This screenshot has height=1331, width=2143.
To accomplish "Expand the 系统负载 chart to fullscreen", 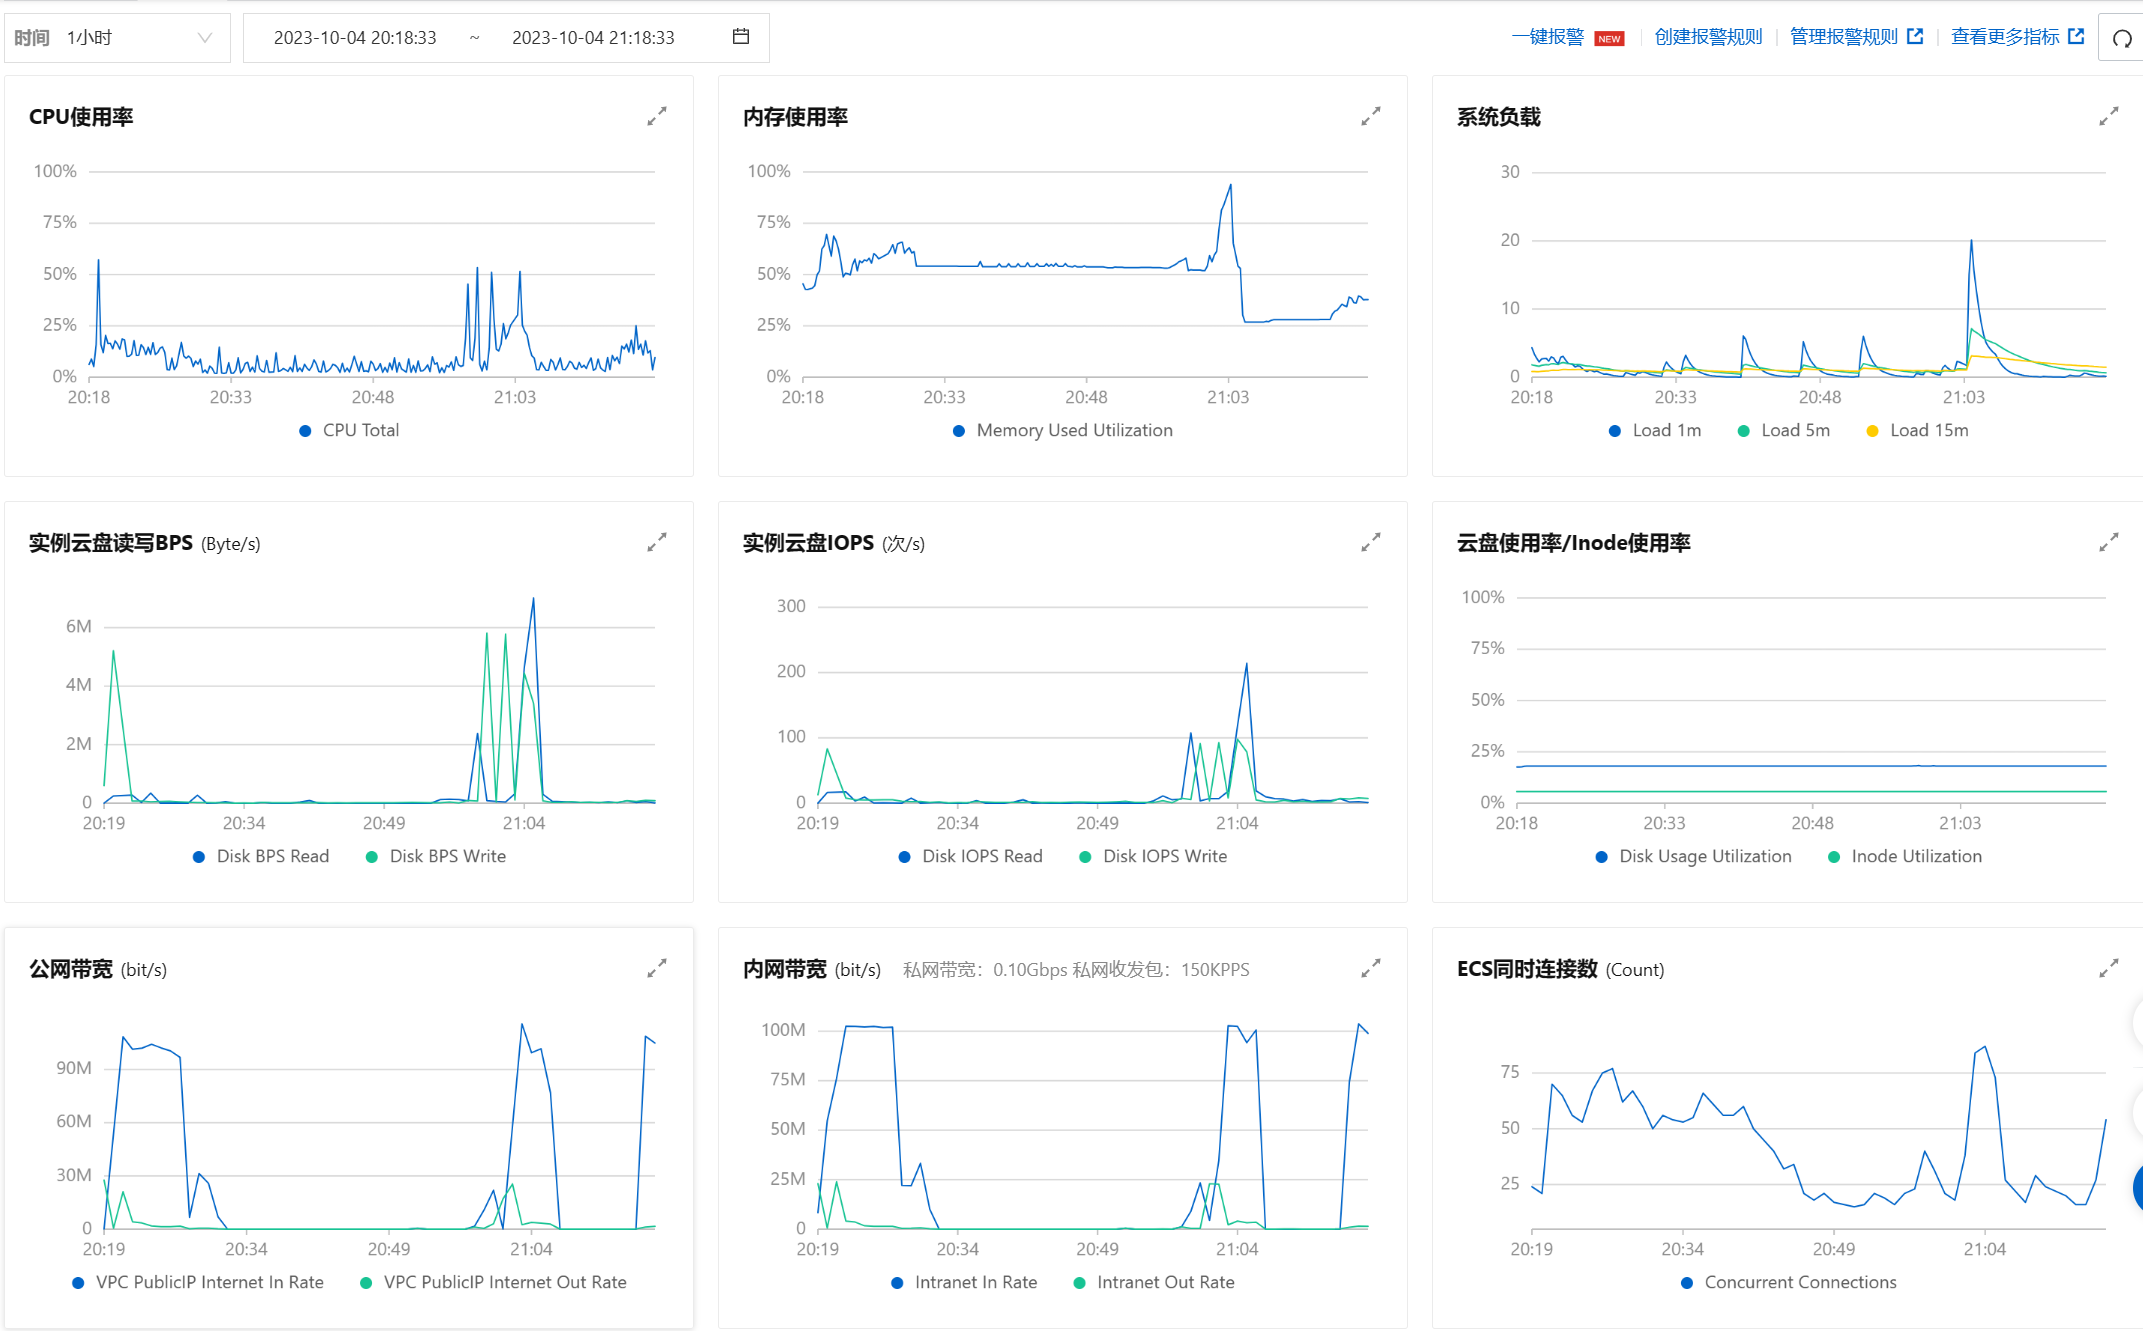I will point(2108,117).
